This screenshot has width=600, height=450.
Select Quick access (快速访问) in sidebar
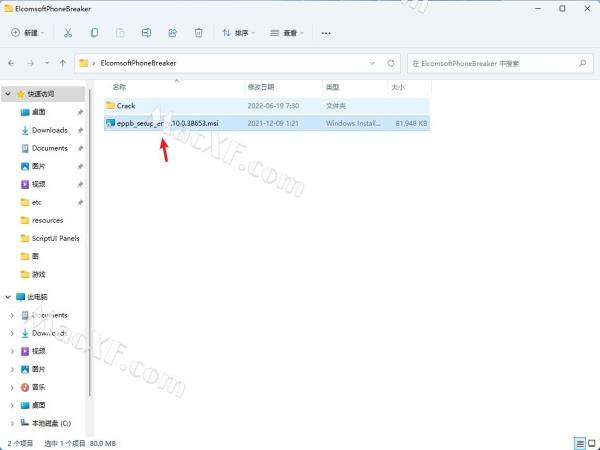(x=41, y=94)
